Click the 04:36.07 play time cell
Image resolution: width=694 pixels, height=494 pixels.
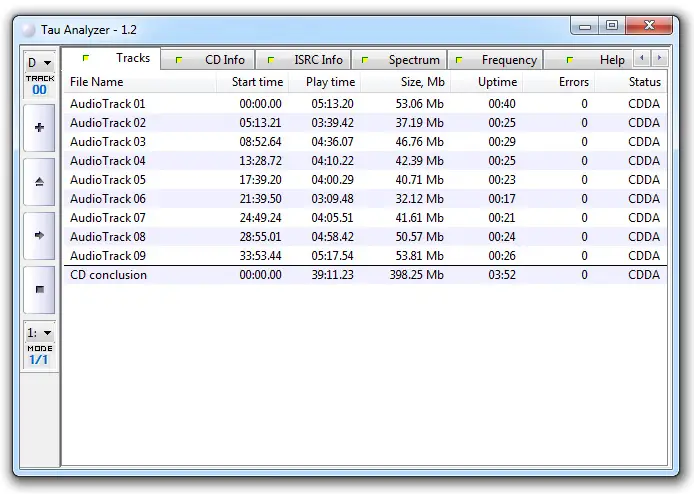(x=332, y=142)
